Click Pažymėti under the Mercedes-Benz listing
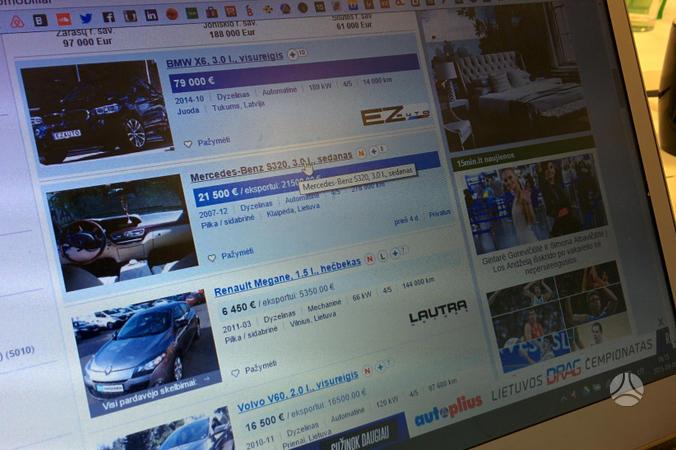 [x=238, y=254]
